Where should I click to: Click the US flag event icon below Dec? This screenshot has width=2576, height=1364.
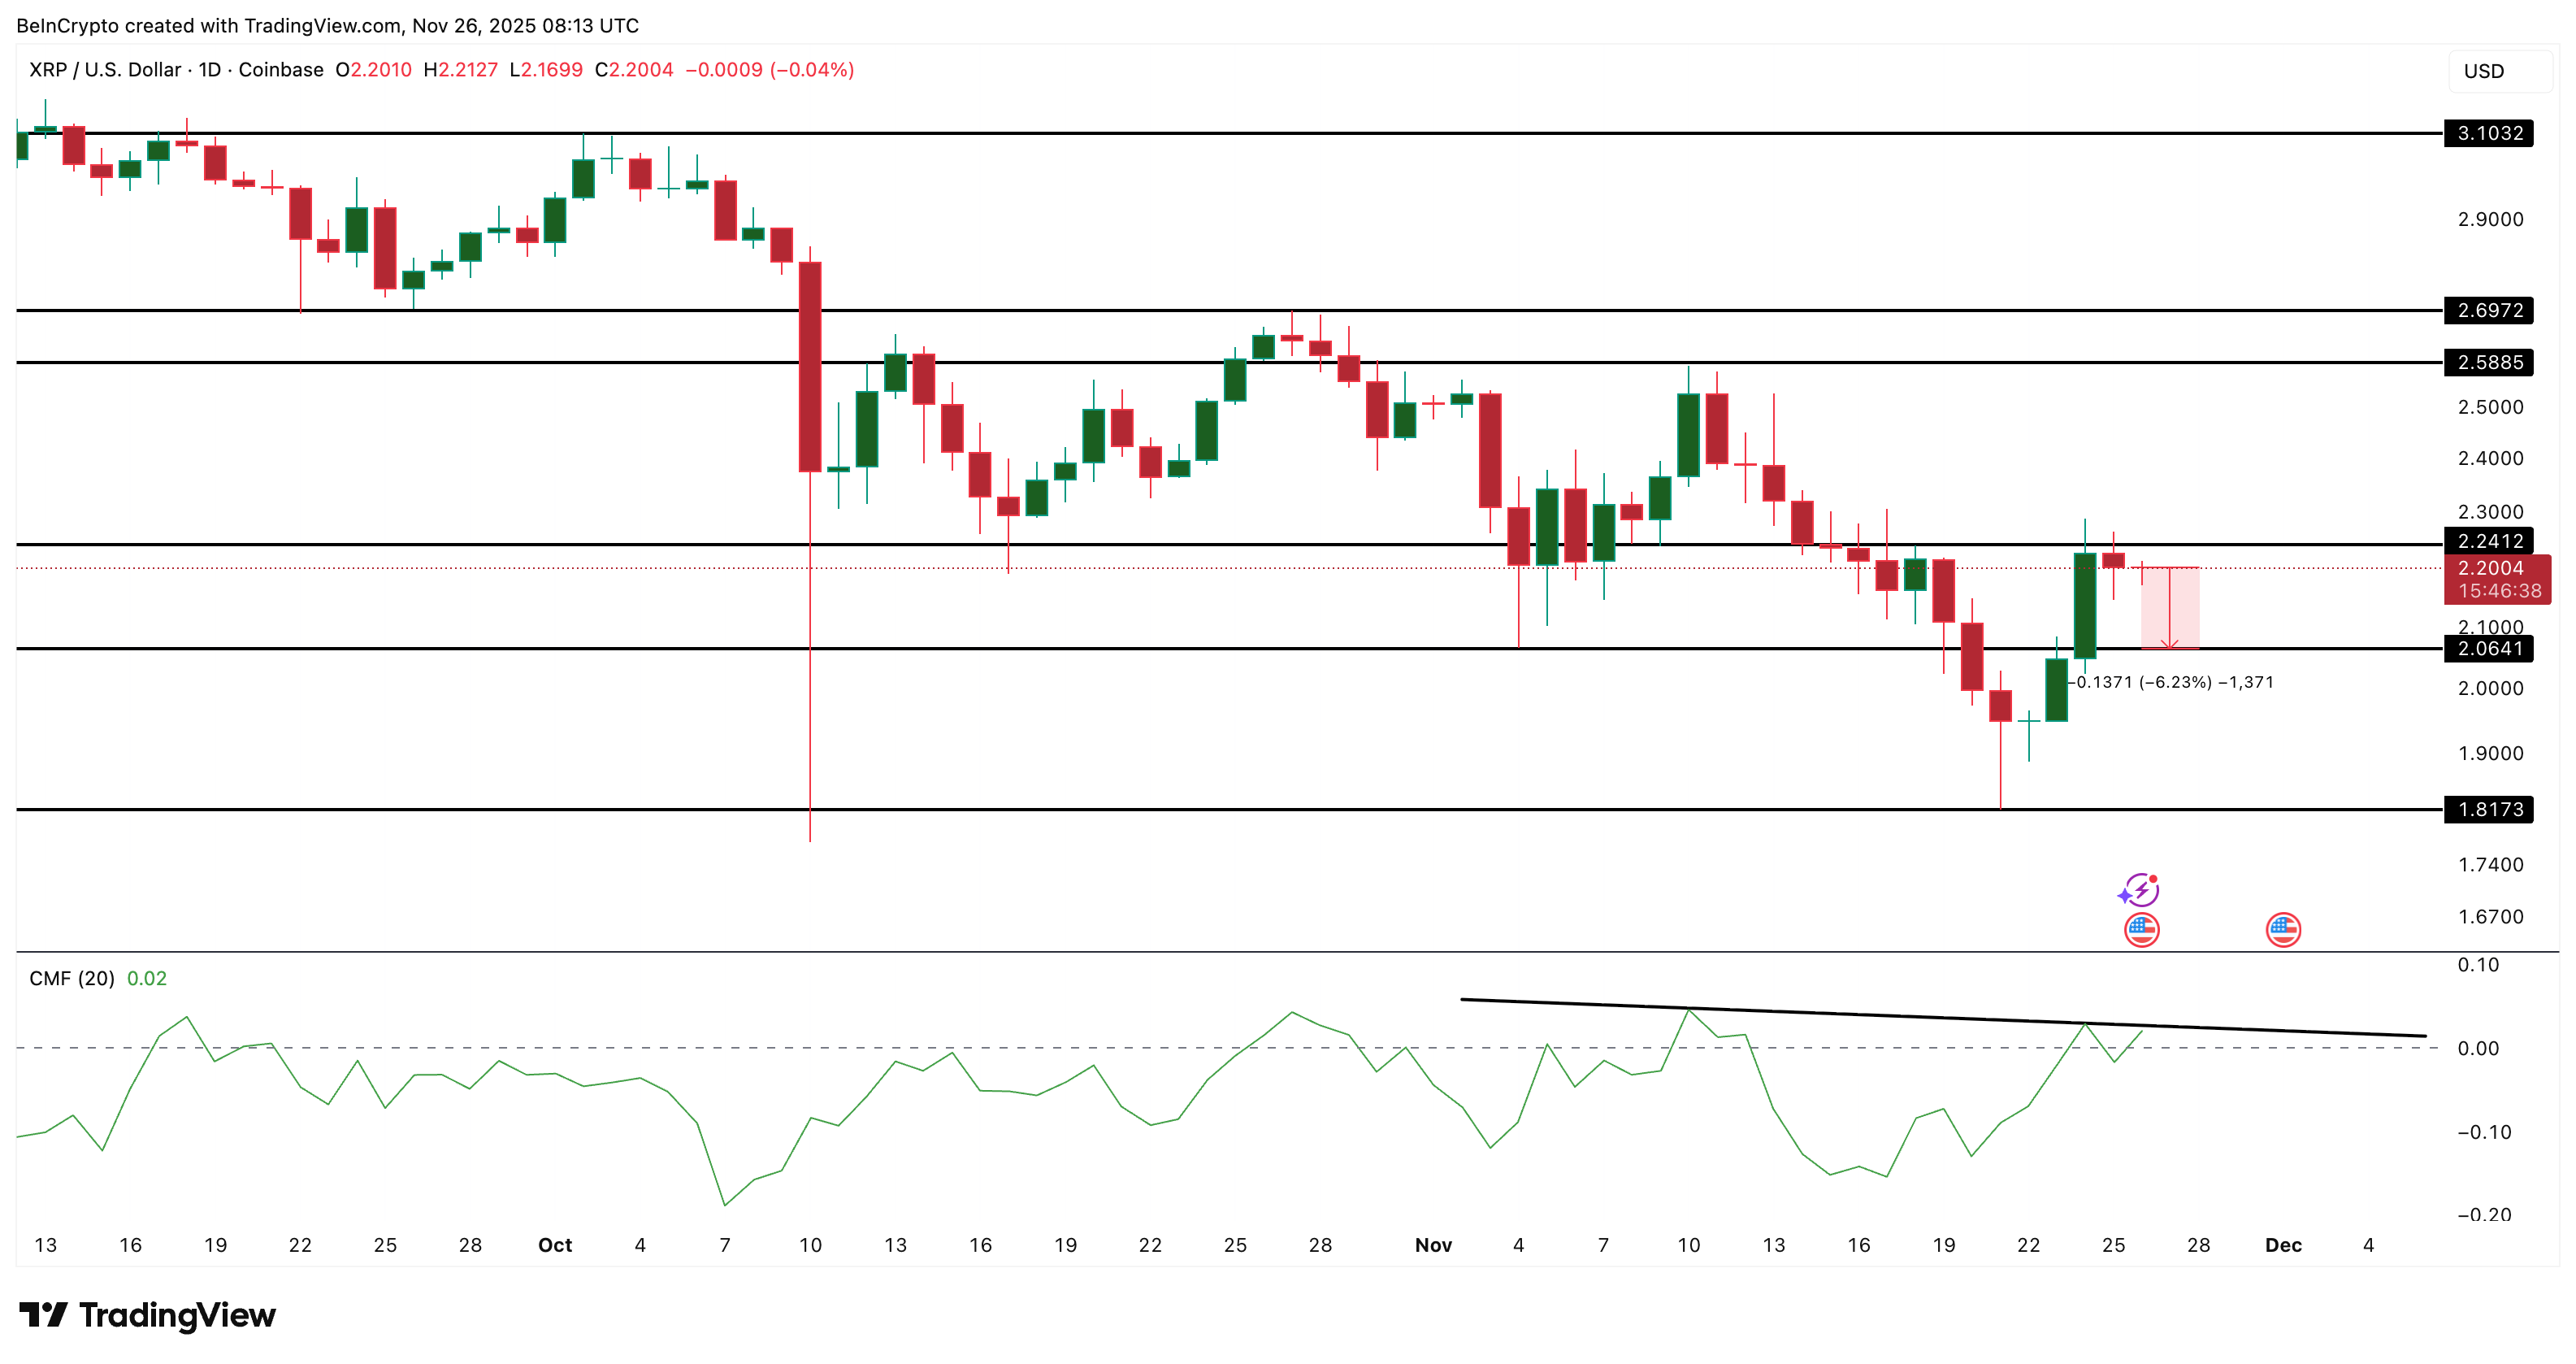pos(2283,929)
